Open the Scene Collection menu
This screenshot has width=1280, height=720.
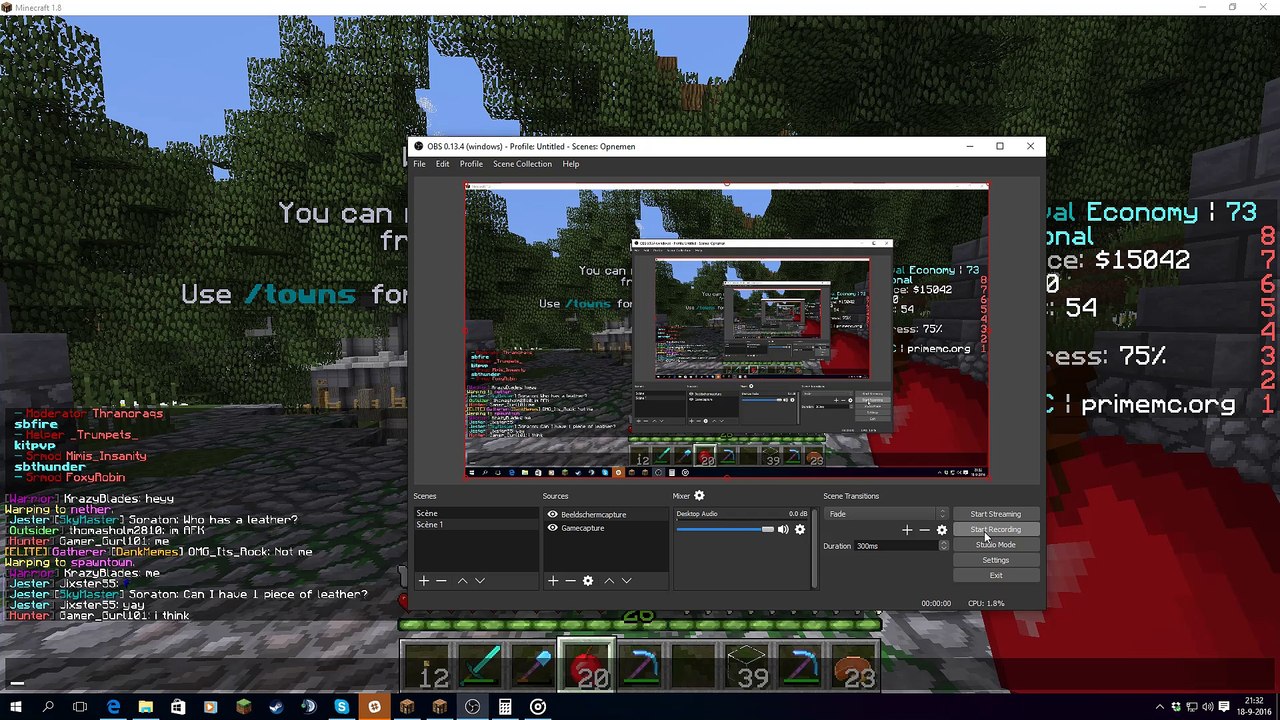[522, 164]
